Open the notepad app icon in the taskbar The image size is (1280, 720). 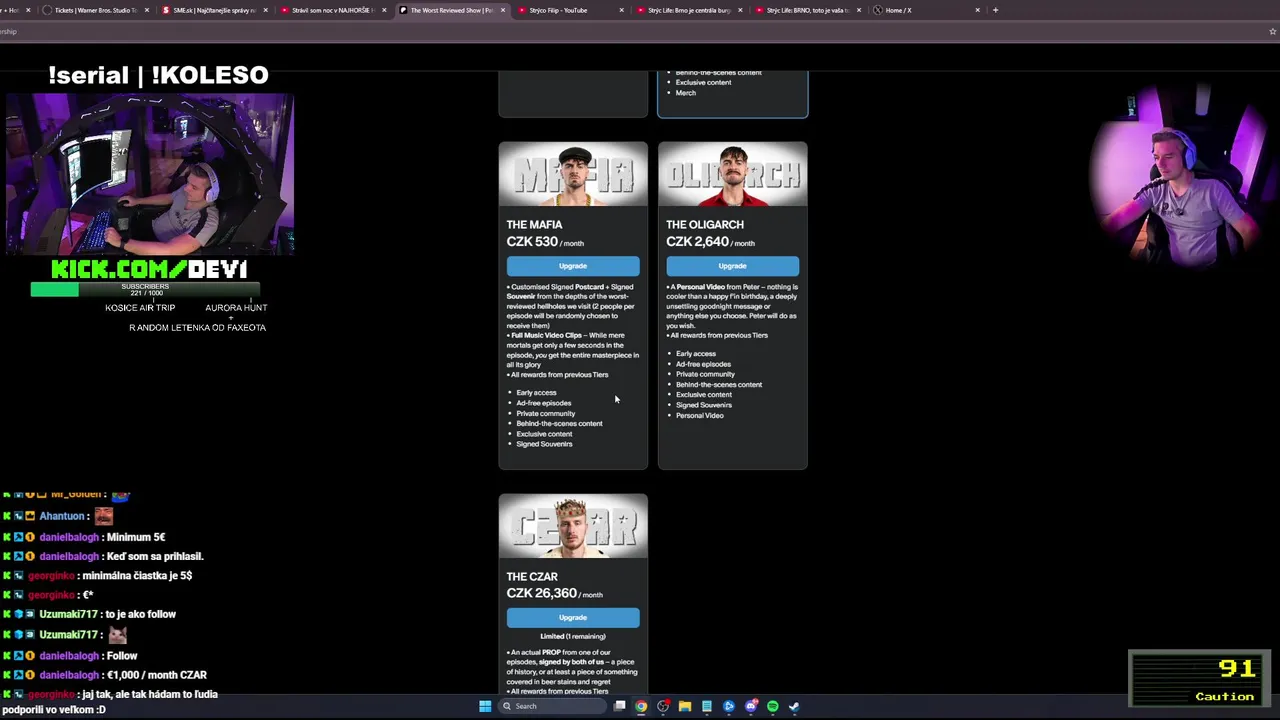tap(707, 706)
